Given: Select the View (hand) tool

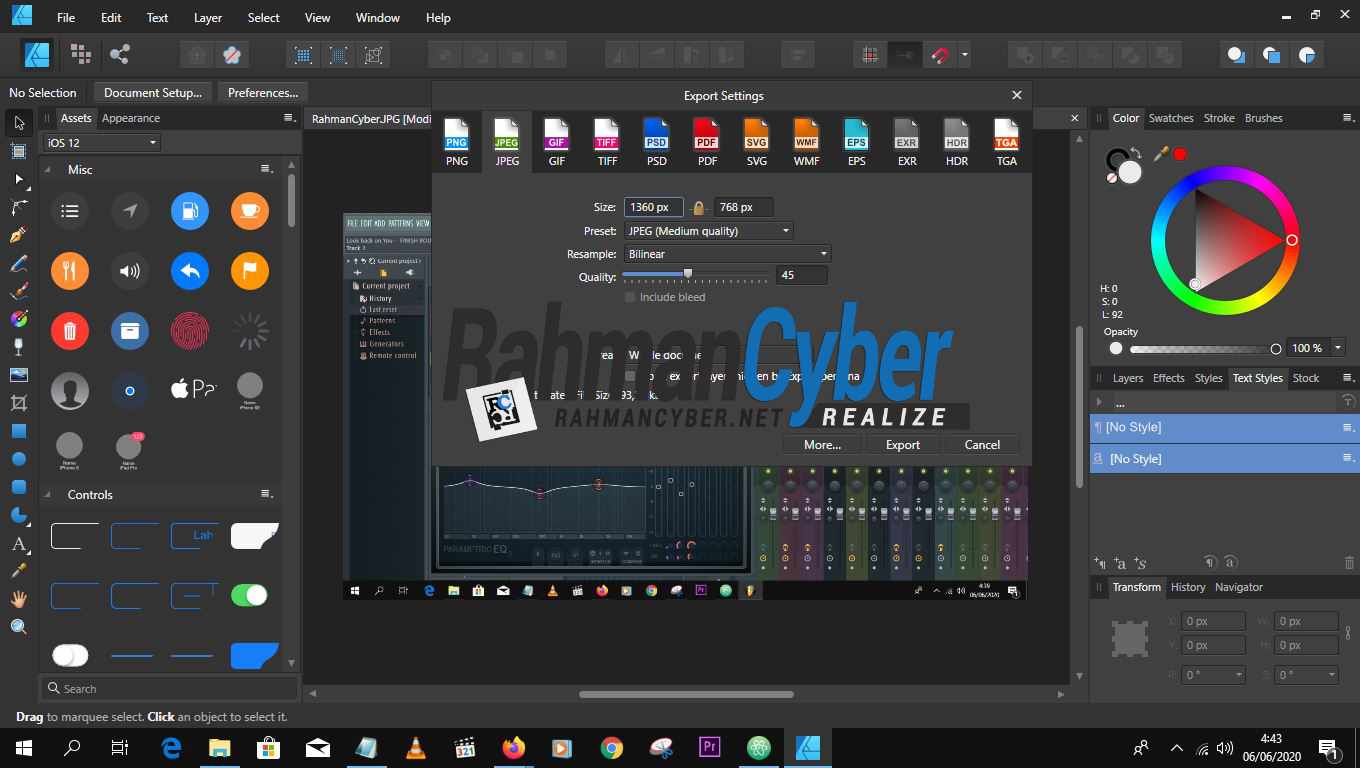Looking at the screenshot, I should coord(19,599).
